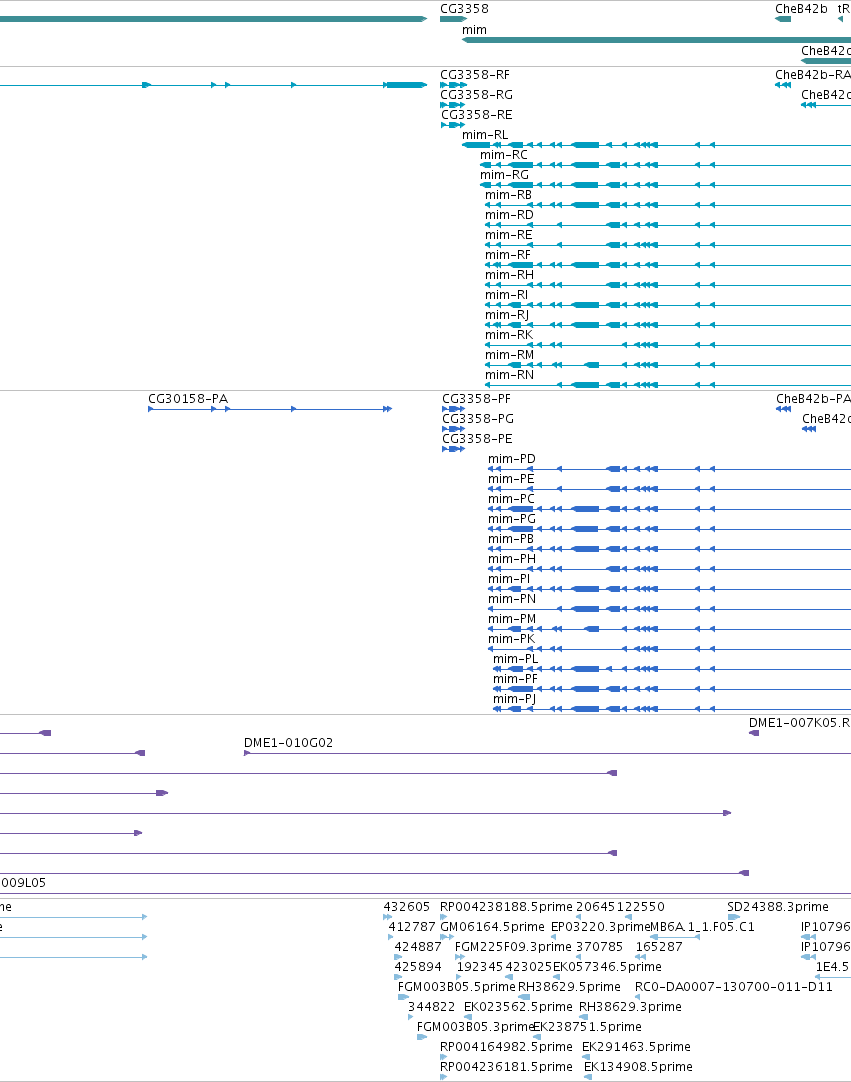
Task: Click RP004164982.5prime feature label
Action: [x=507, y=1047]
